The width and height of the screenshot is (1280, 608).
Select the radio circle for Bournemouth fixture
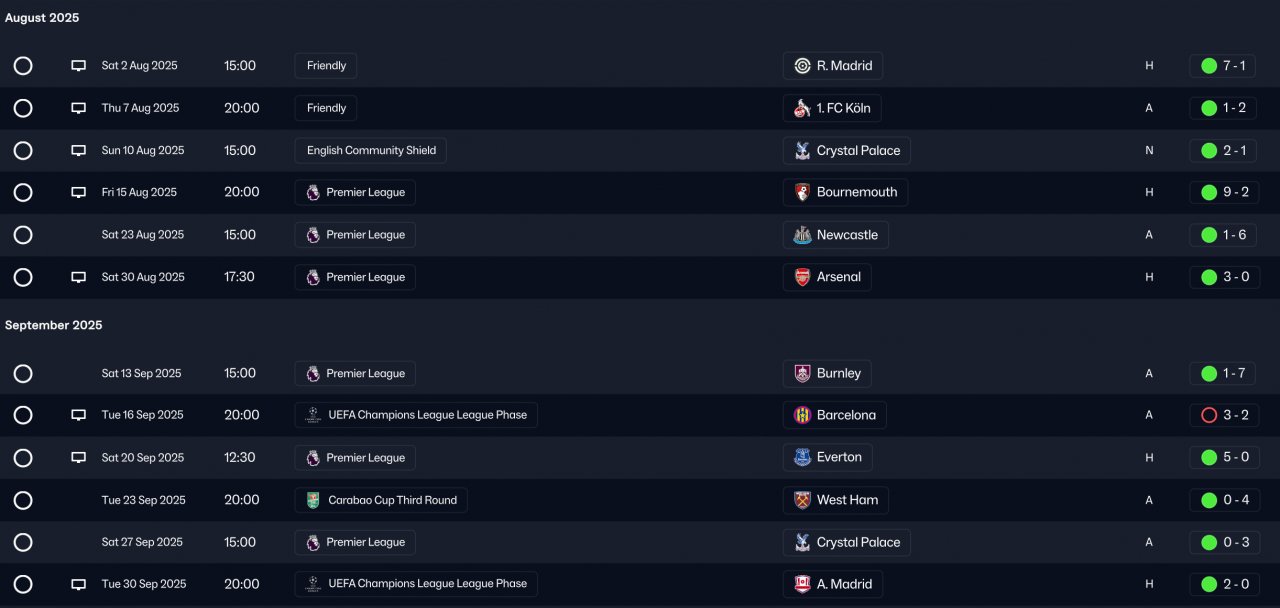pos(23,192)
